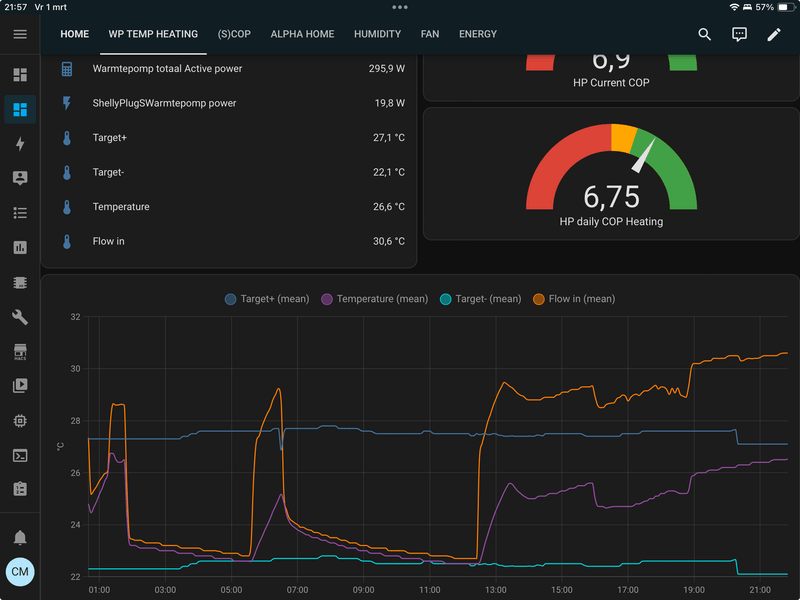Toggle Target+ (mean) series in chart legend
Image resolution: width=800 pixels, height=600 pixels.
267,299
